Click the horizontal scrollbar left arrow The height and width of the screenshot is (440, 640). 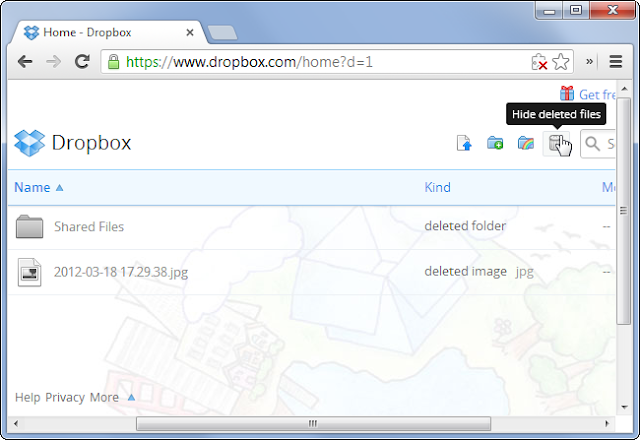[16, 423]
